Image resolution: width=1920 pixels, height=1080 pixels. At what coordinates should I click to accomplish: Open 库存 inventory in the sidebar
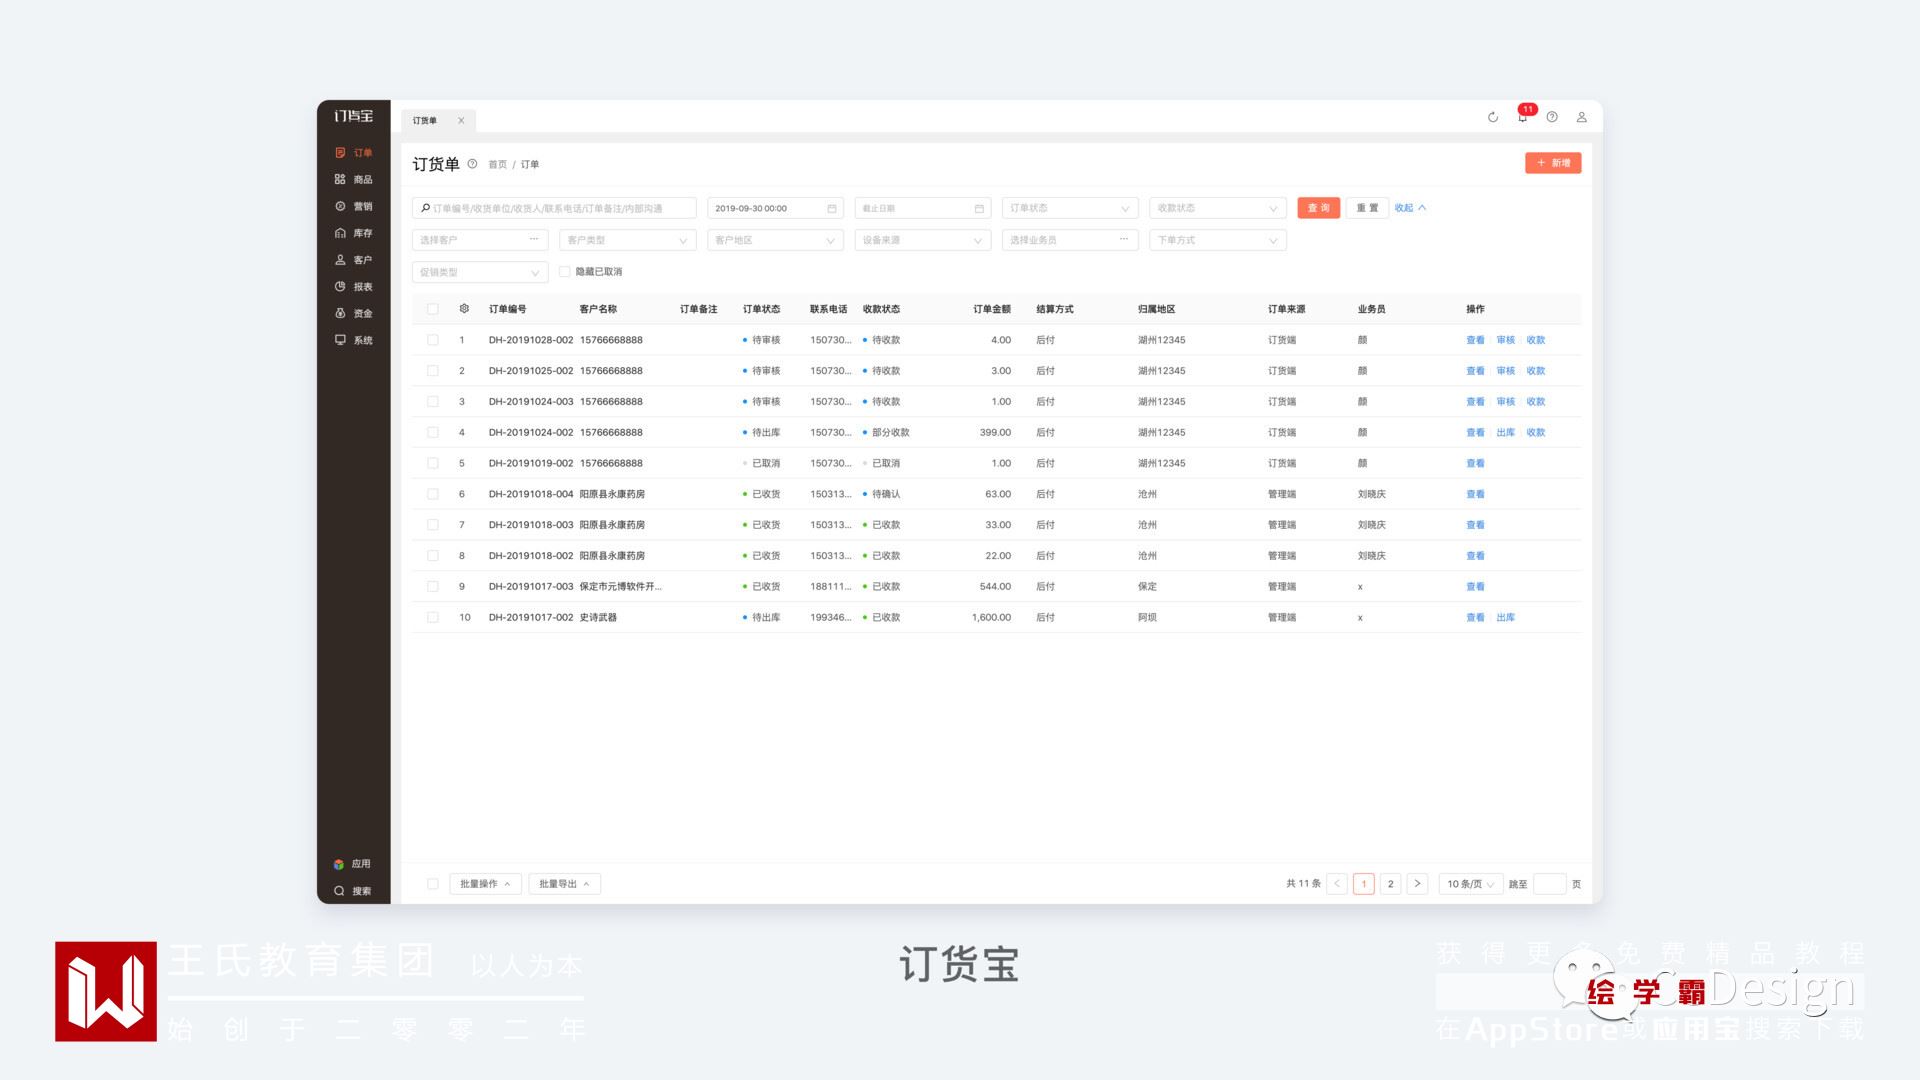point(353,233)
